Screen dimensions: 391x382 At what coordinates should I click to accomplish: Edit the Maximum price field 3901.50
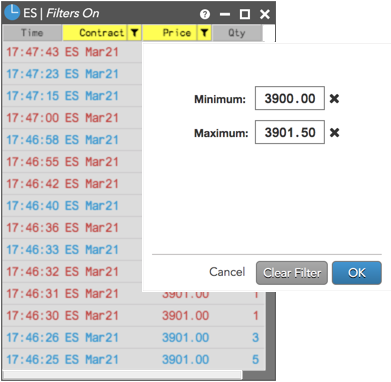pyautogui.click(x=290, y=132)
